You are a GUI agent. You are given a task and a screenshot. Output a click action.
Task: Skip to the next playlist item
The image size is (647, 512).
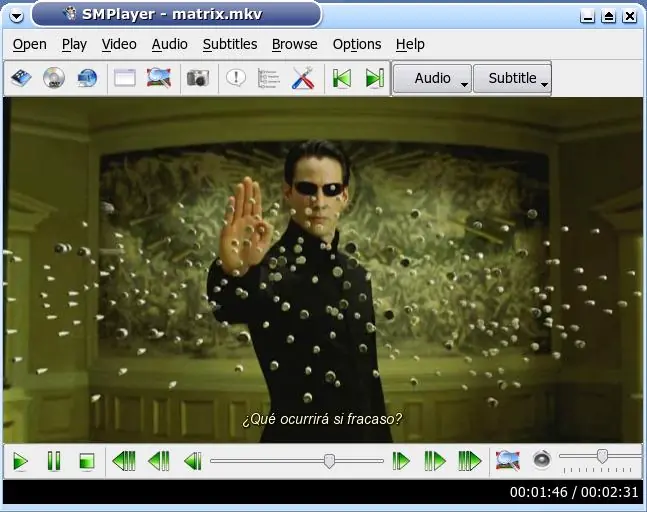pos(375,78)
